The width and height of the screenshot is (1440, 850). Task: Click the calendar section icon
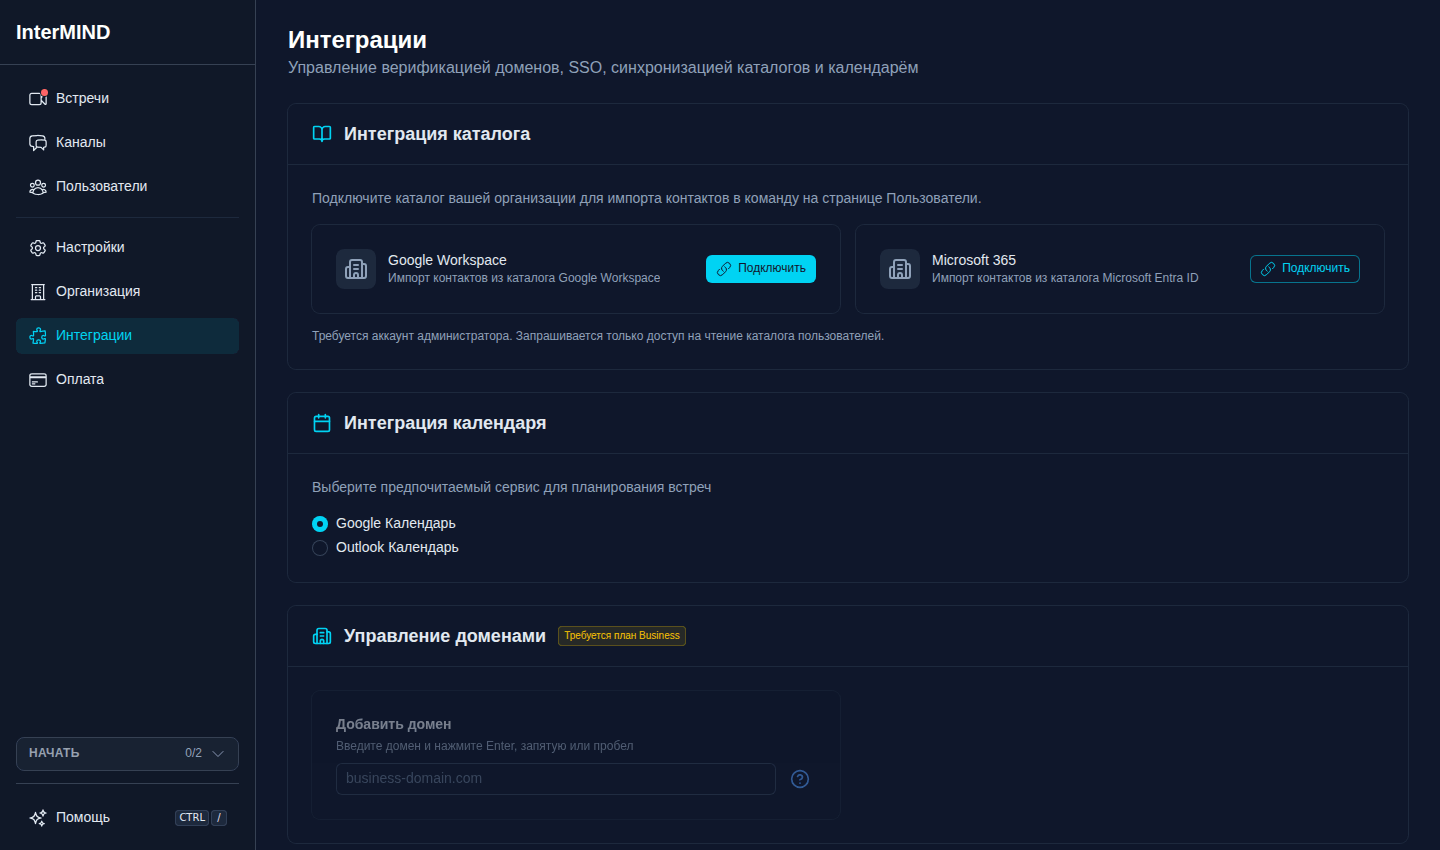click(x=322, y=423)
